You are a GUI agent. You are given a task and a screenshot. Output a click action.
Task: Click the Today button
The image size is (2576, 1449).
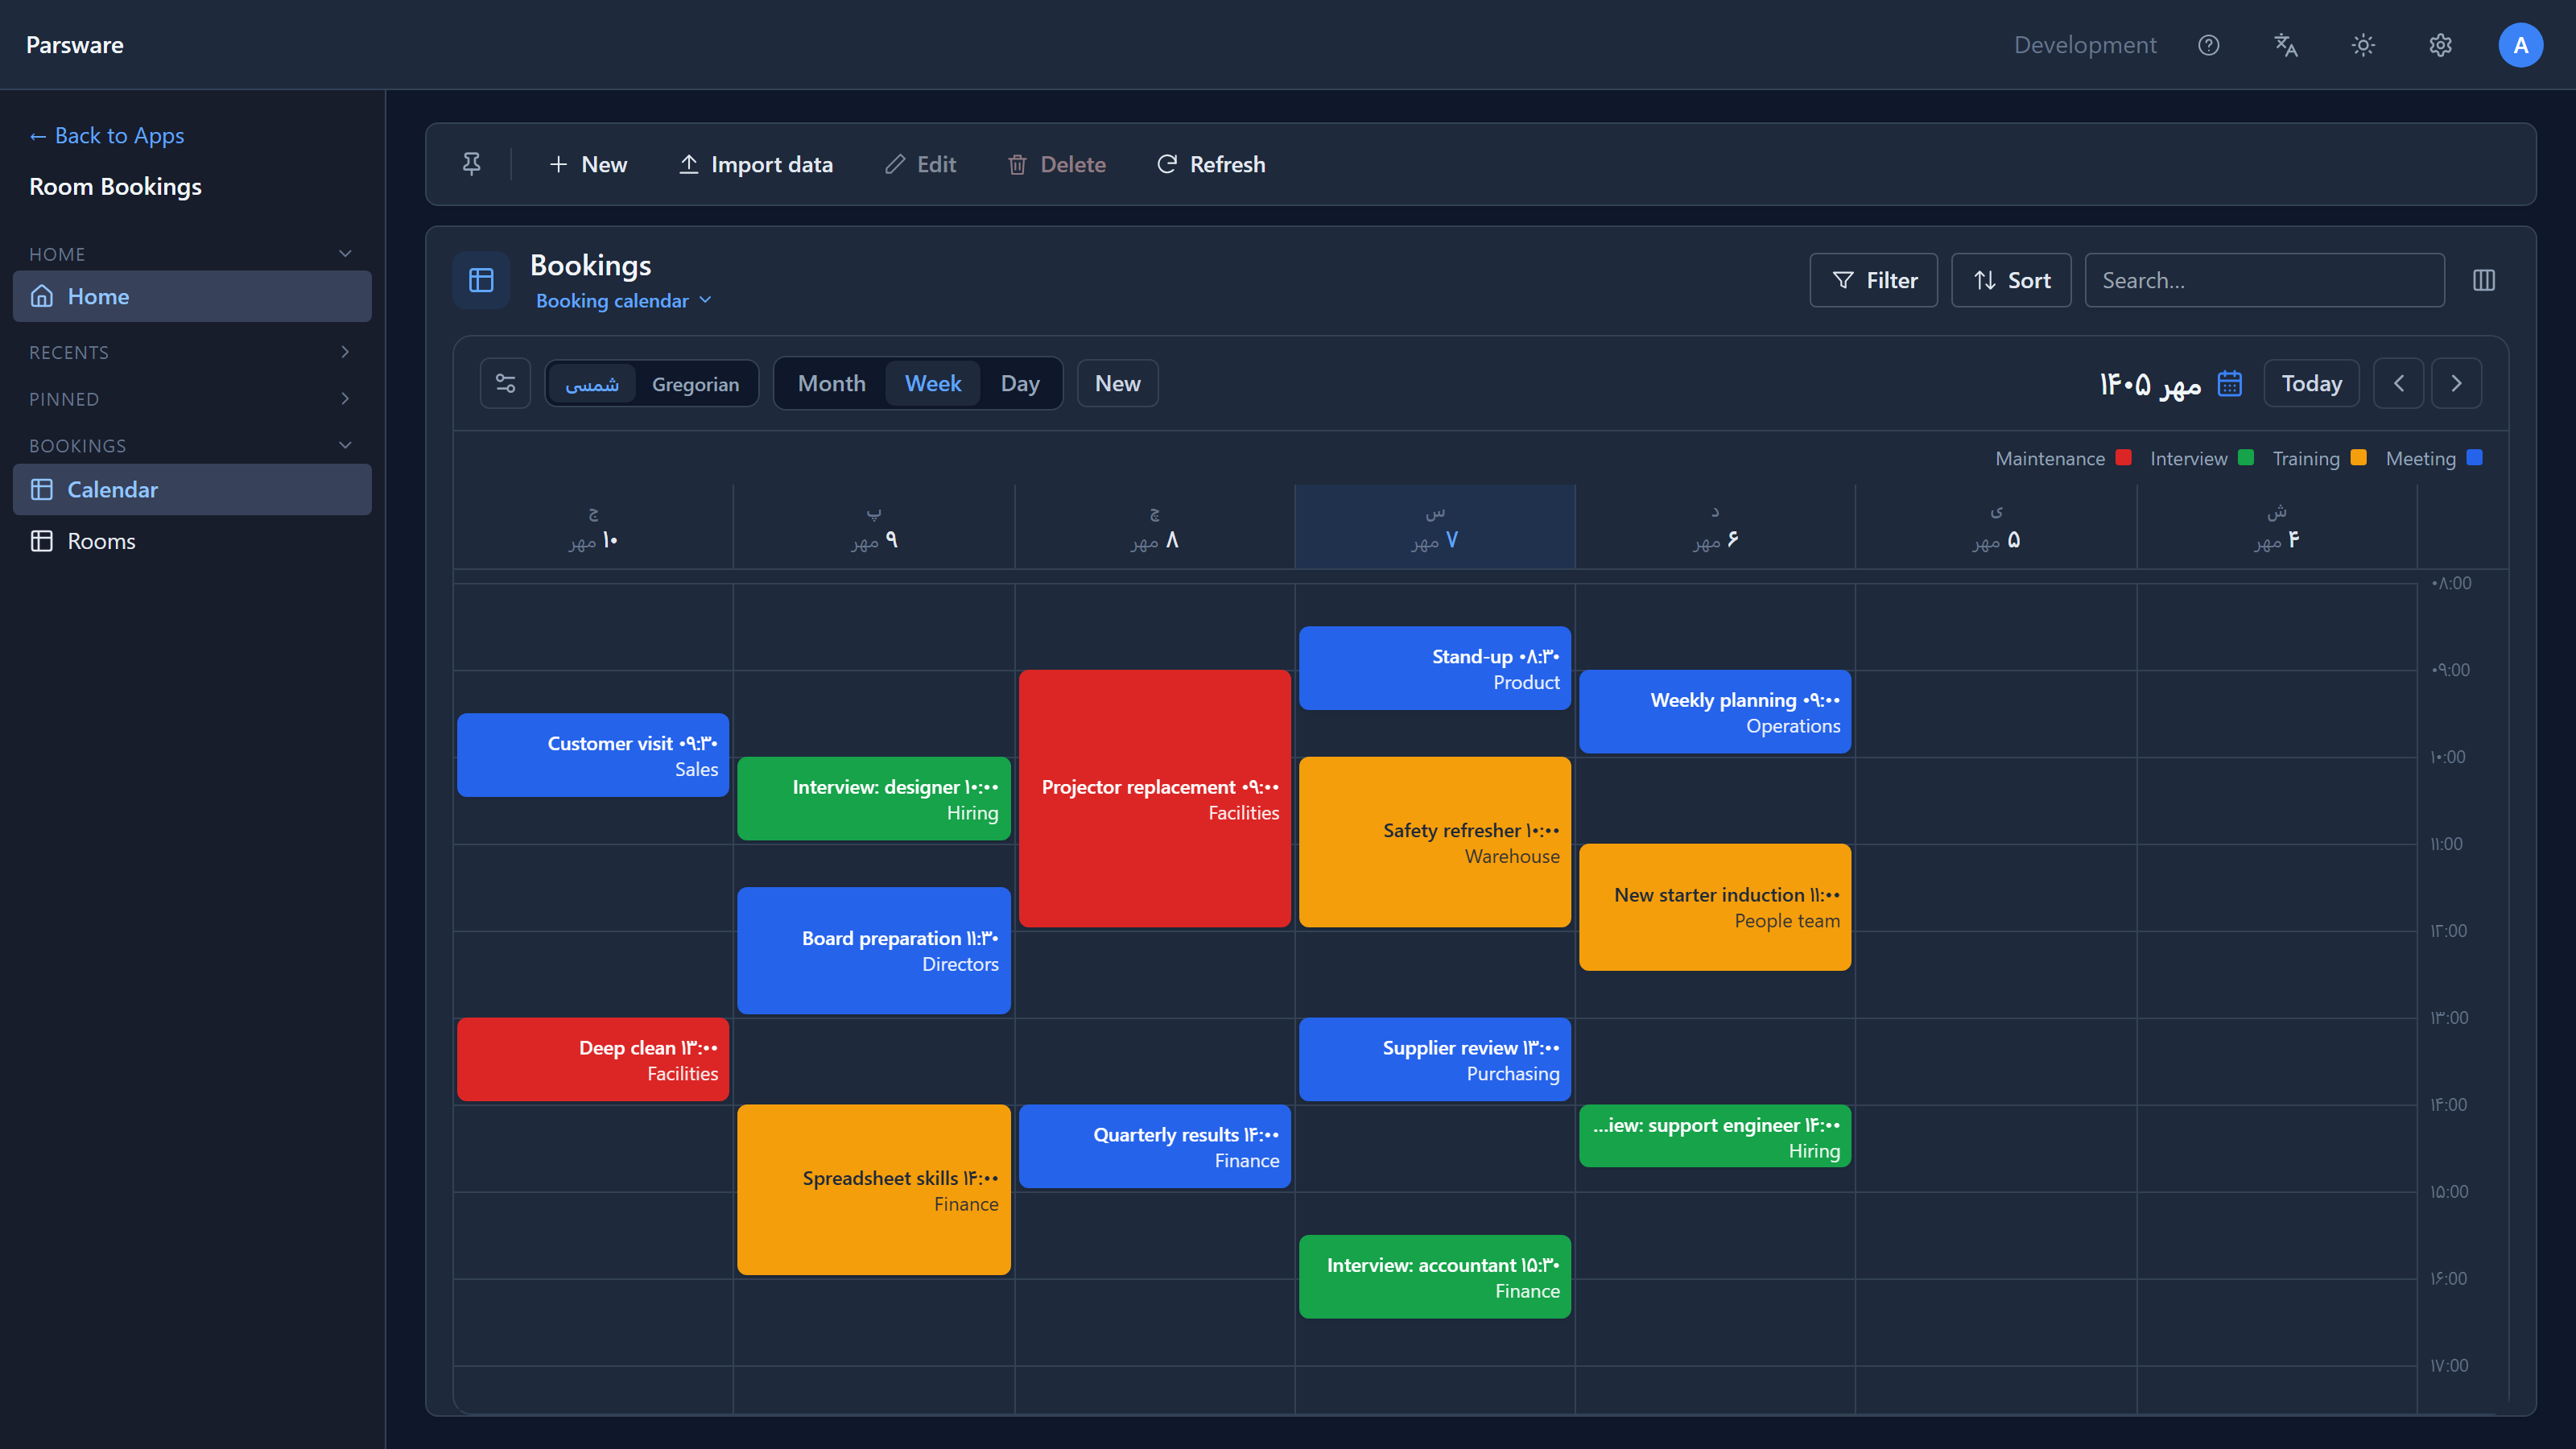tap(2311, 384)
